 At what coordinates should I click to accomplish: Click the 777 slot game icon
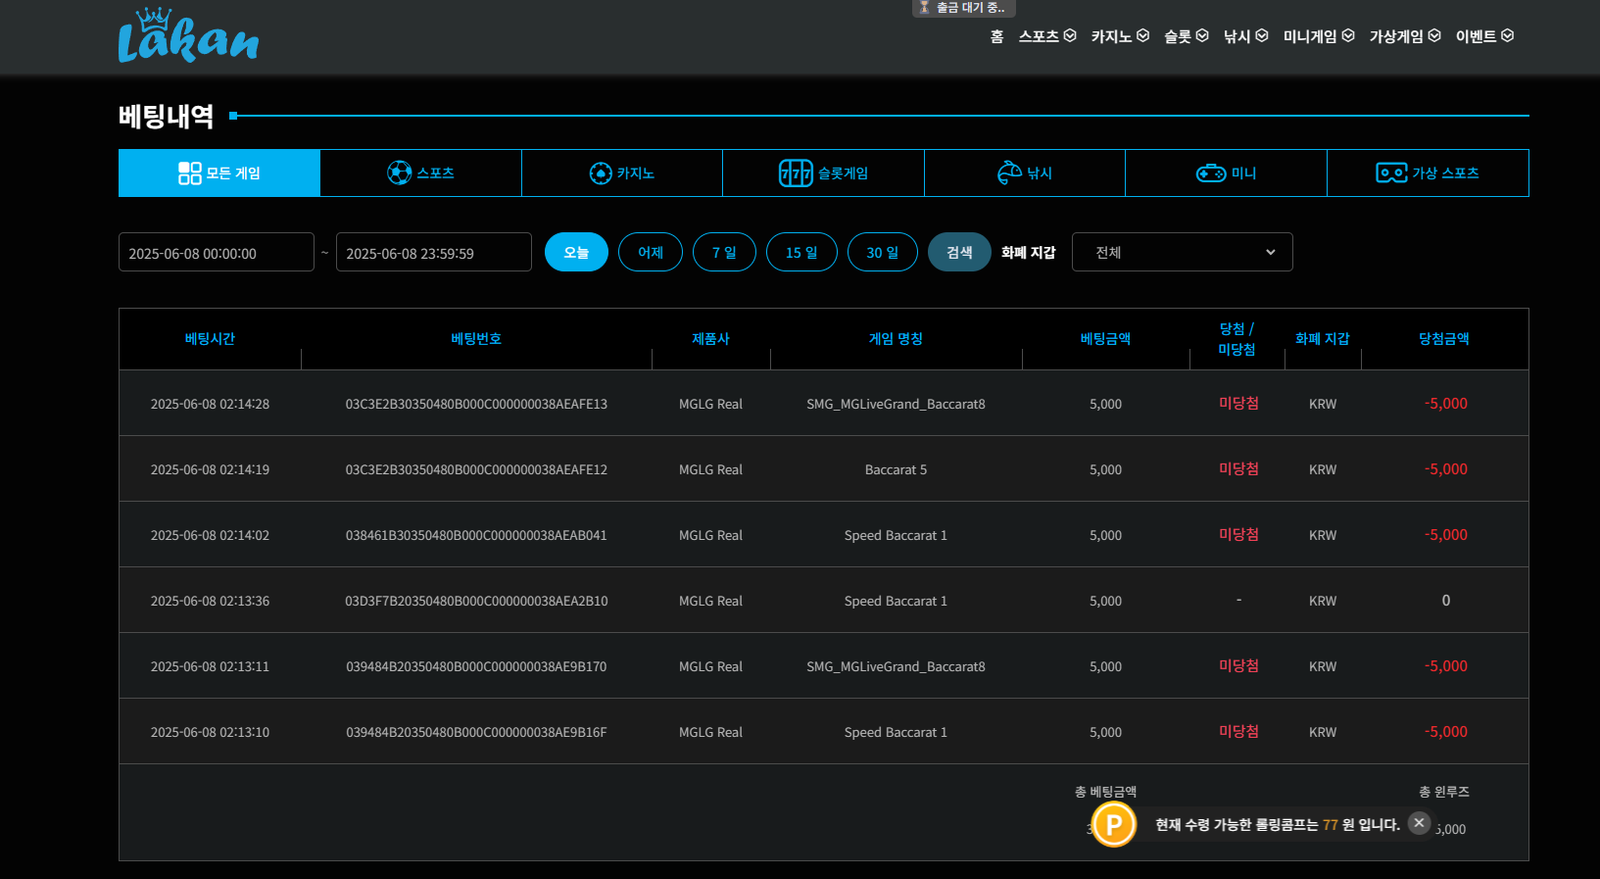coord(796,173)
